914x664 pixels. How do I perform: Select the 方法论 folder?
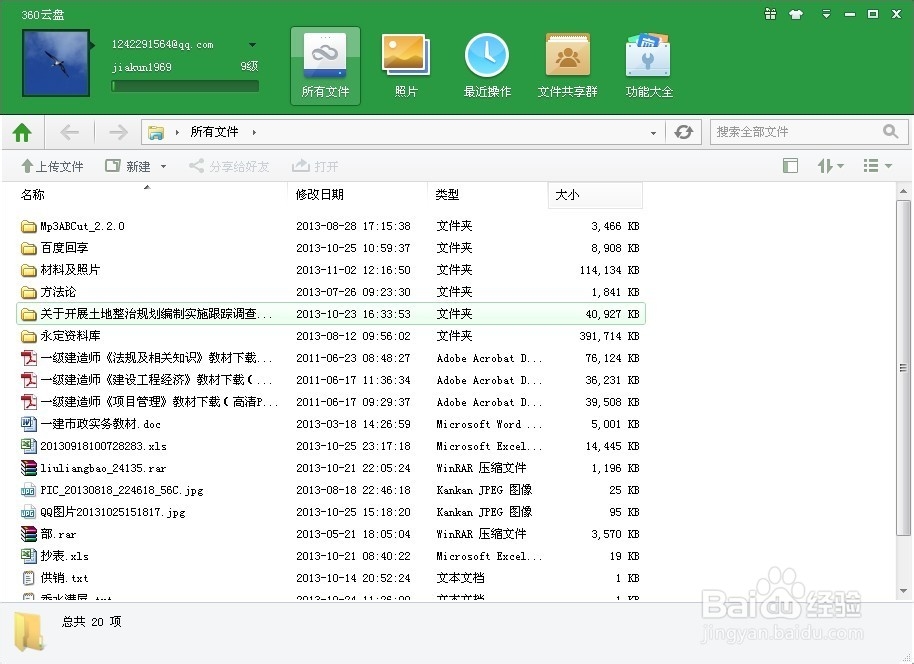pos(331,292)
